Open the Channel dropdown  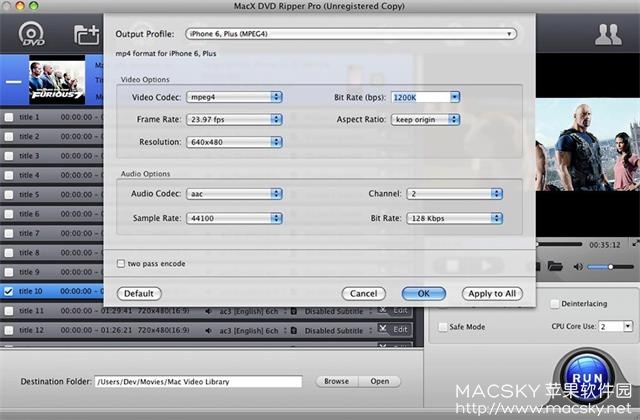point(454,194)
